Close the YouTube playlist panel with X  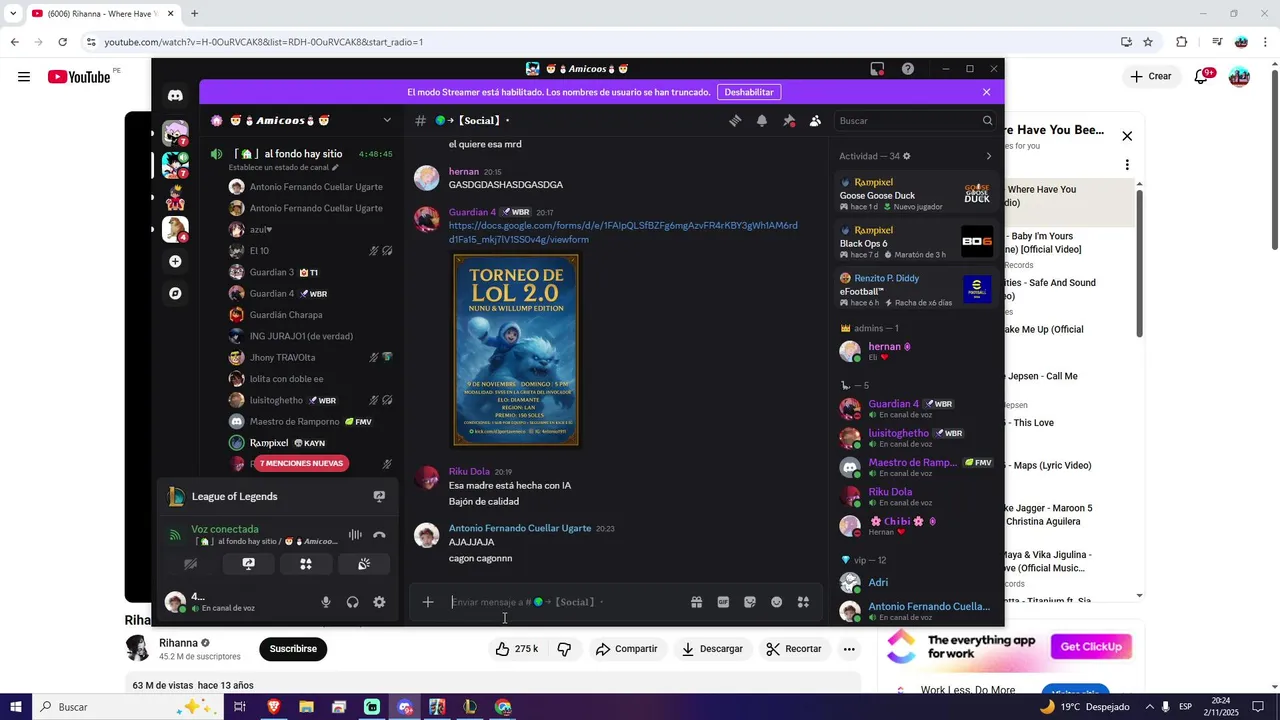[1127, 136]
